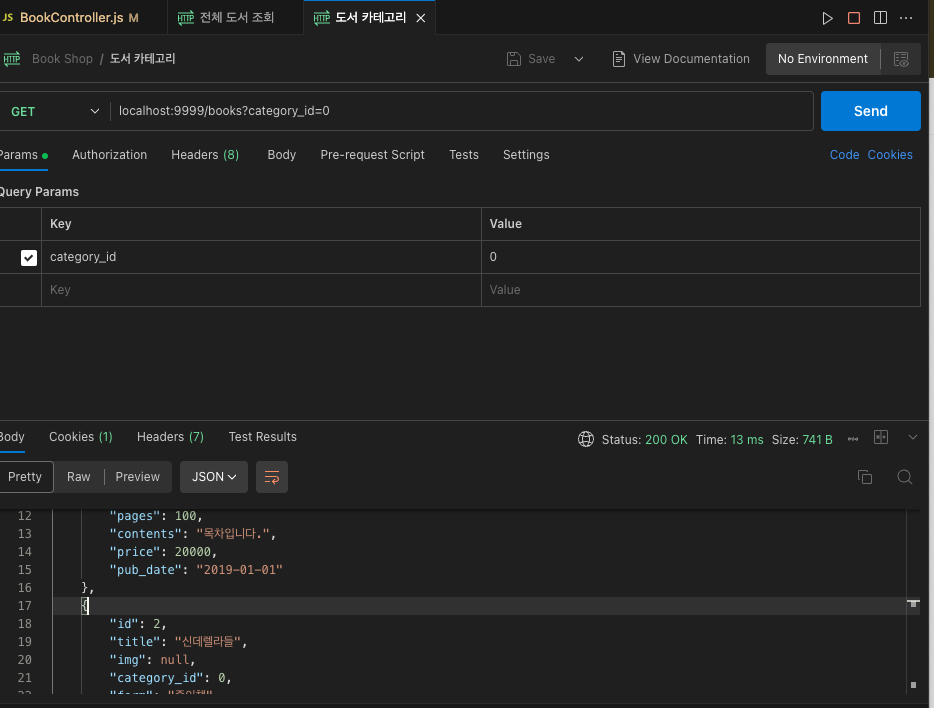Image resolution: width=934 pixels, height=708 pixels.
Task: Click the orange stop square icon
Action: point(854,18)
